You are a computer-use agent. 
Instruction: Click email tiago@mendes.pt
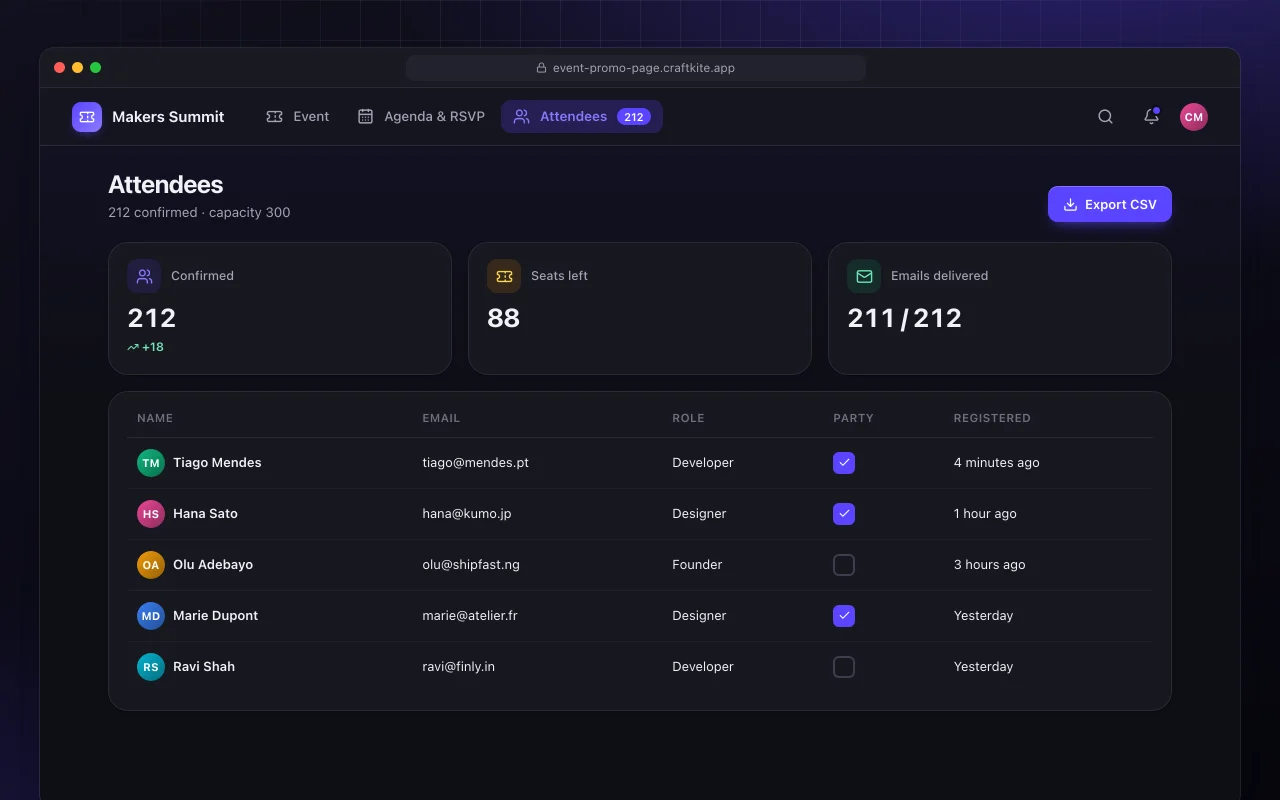click(476, 463)
